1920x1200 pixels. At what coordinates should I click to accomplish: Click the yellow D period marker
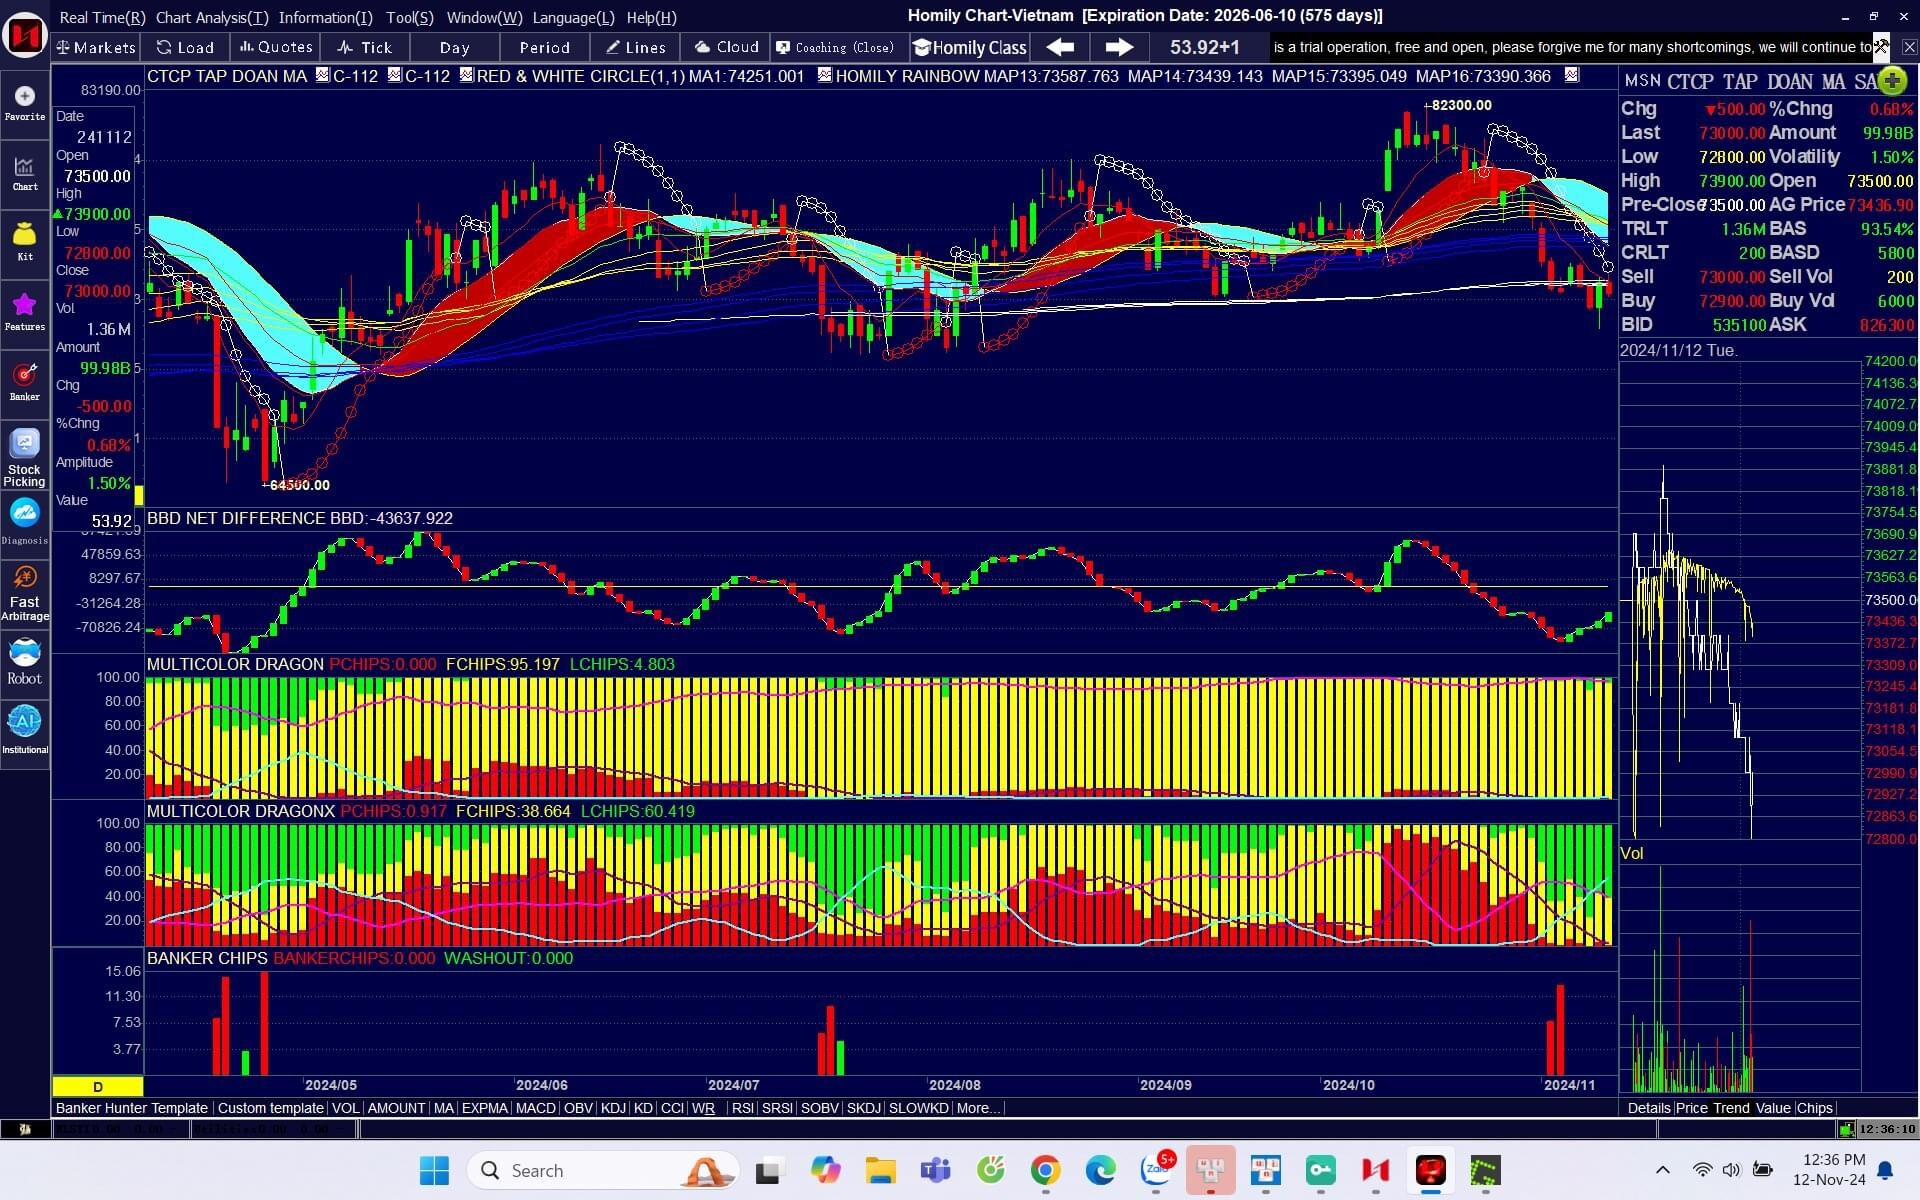pos(98,1086)
